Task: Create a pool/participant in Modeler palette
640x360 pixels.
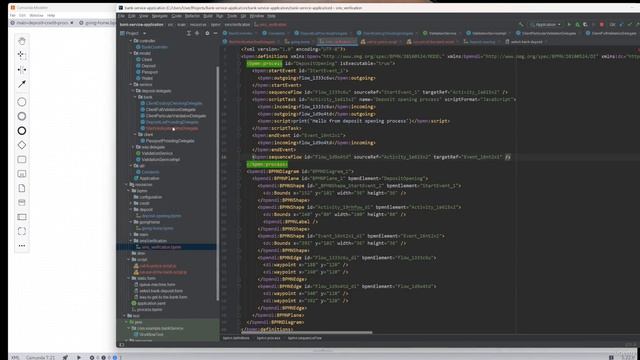Action: pos(22,217)
